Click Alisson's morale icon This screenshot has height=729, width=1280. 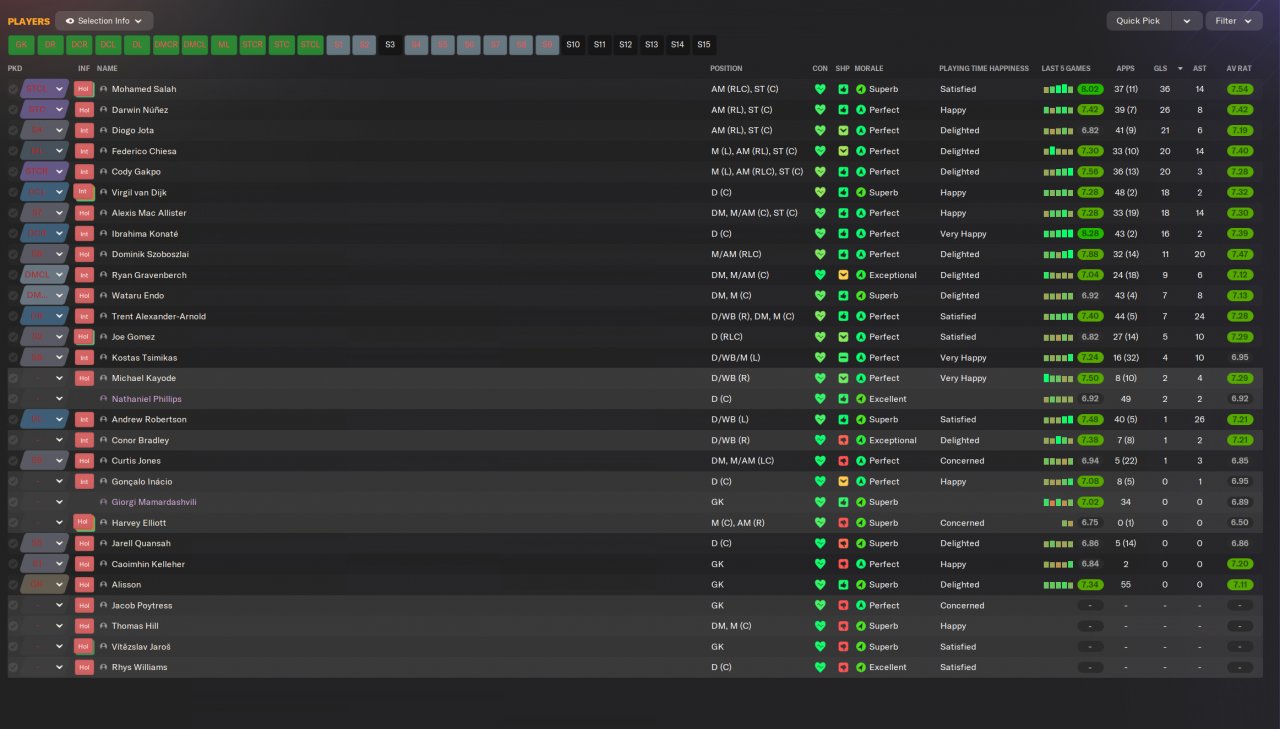pyautogui.click(x=861, y=585)
